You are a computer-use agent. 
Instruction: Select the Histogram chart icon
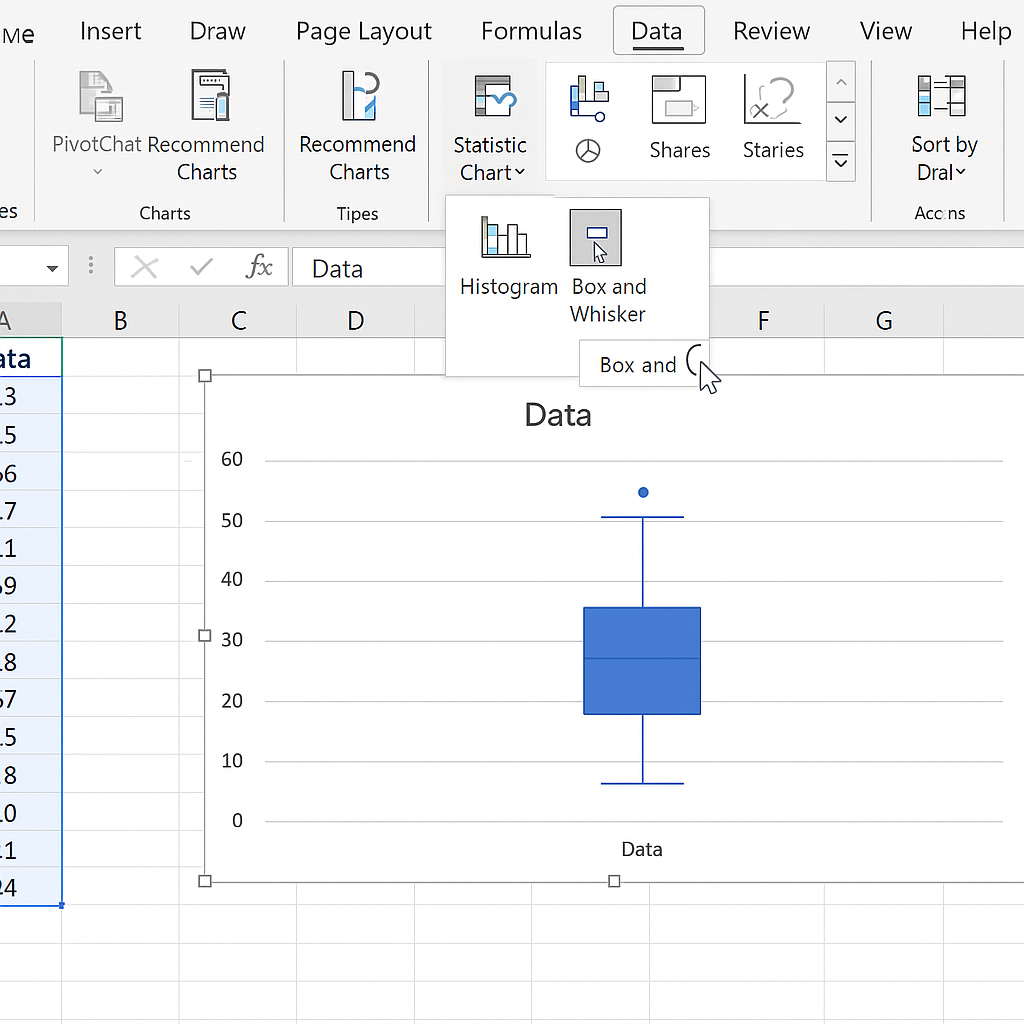pos(506,238)
